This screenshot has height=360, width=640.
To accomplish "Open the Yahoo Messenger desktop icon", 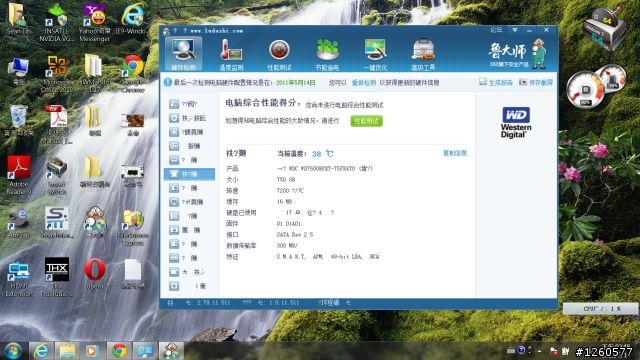I will click(x=94, y=22).
